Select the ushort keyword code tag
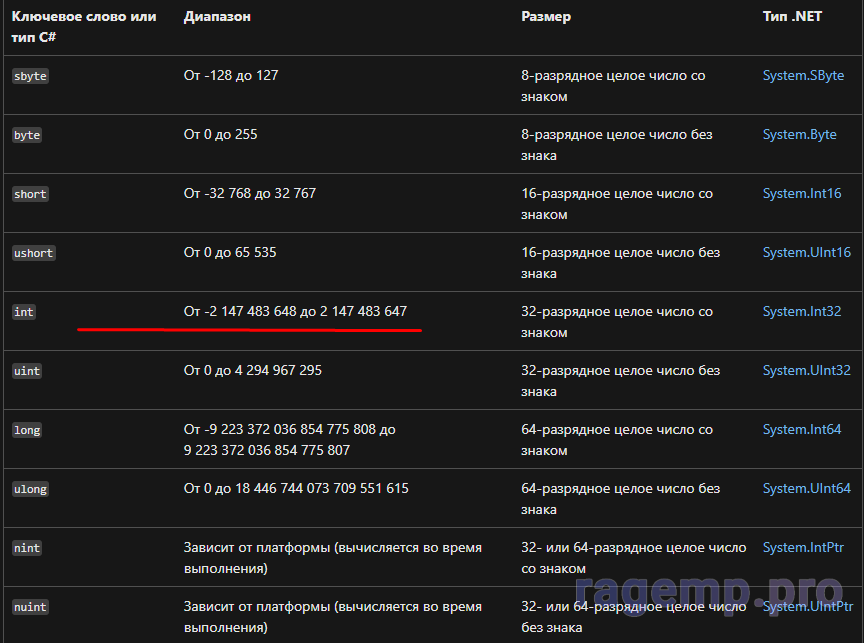Viewport: 864px width, 643px height. (33, 254)
